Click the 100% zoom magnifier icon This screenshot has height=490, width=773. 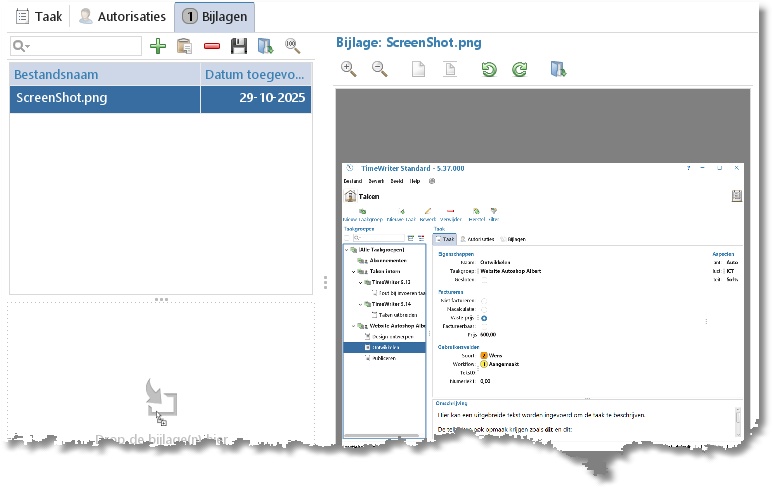pyautogui.click(x=292, y=46)
